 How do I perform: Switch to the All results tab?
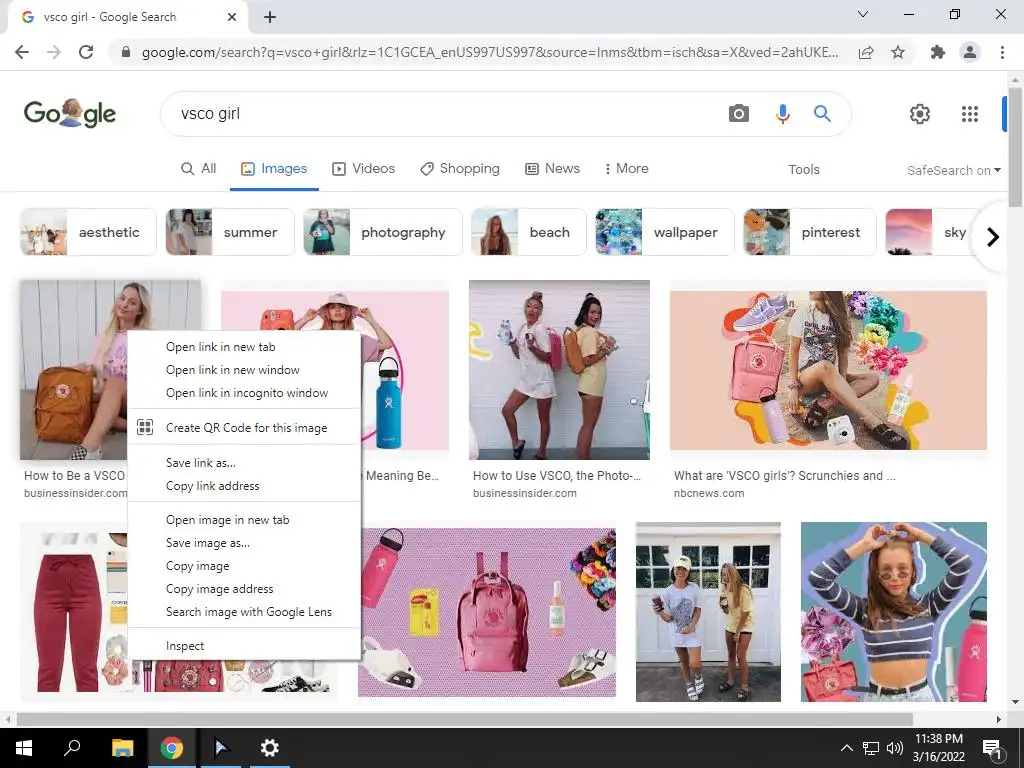pyautogui.click(x=199, y=168)
